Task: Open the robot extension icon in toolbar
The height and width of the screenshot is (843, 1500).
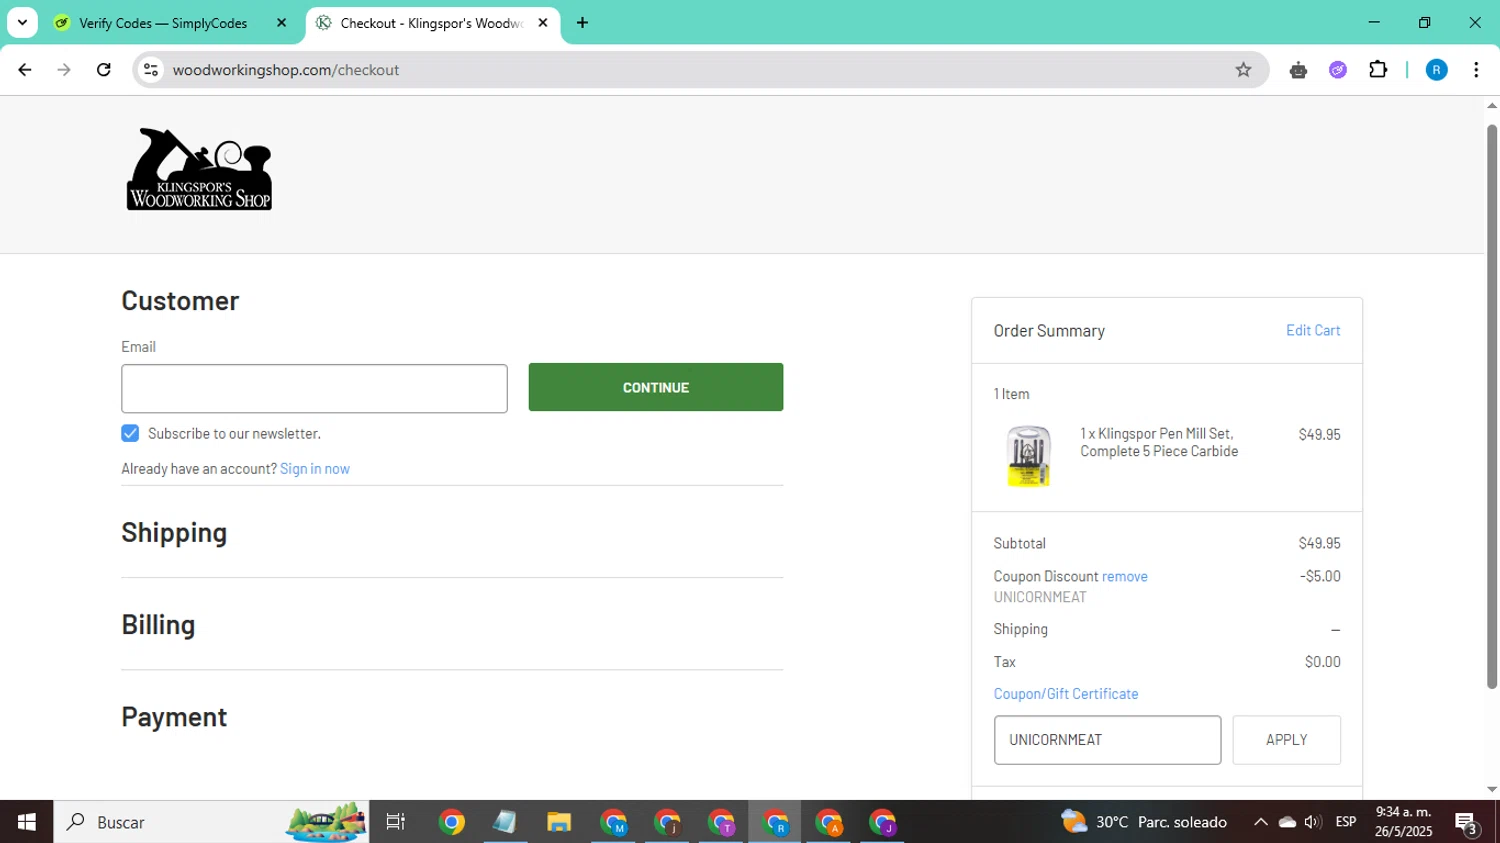Action: [1298, 70]
